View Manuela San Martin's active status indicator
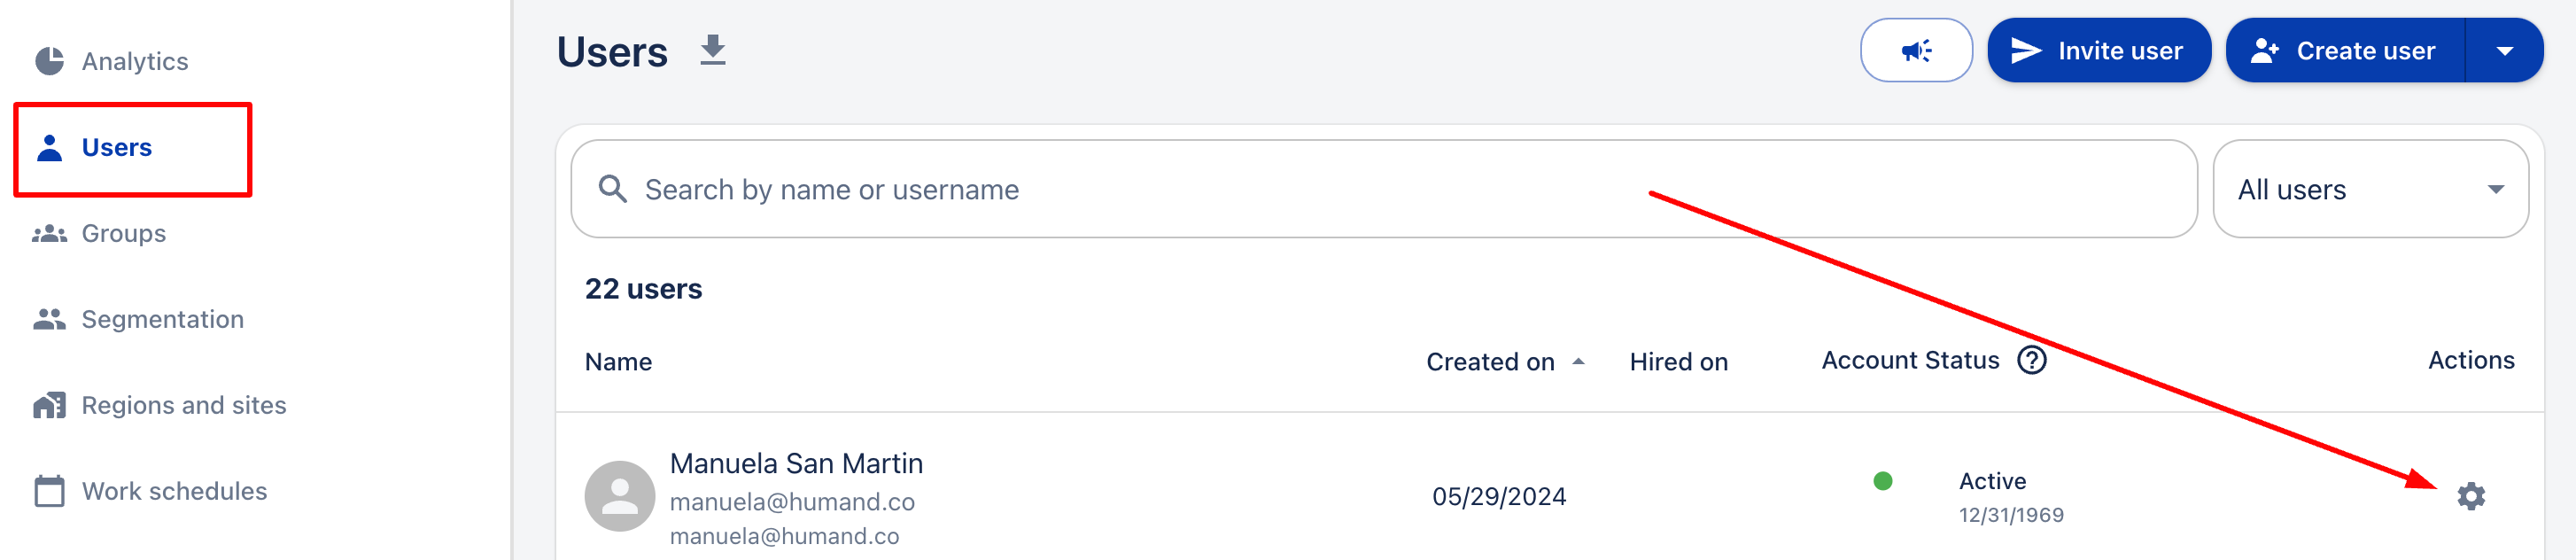2576x560 pixels. 1883,480
